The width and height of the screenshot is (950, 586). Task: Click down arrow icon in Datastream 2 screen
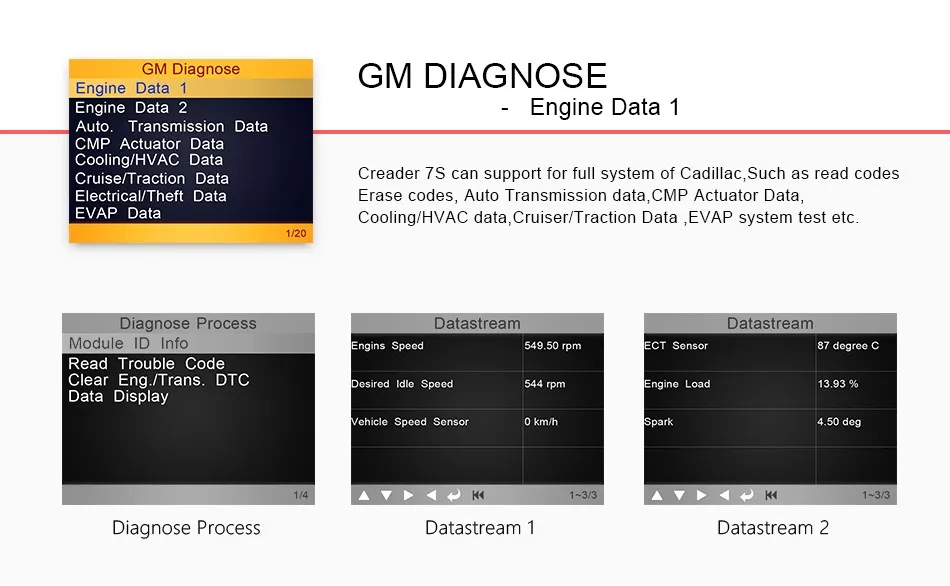coord(679,495)
